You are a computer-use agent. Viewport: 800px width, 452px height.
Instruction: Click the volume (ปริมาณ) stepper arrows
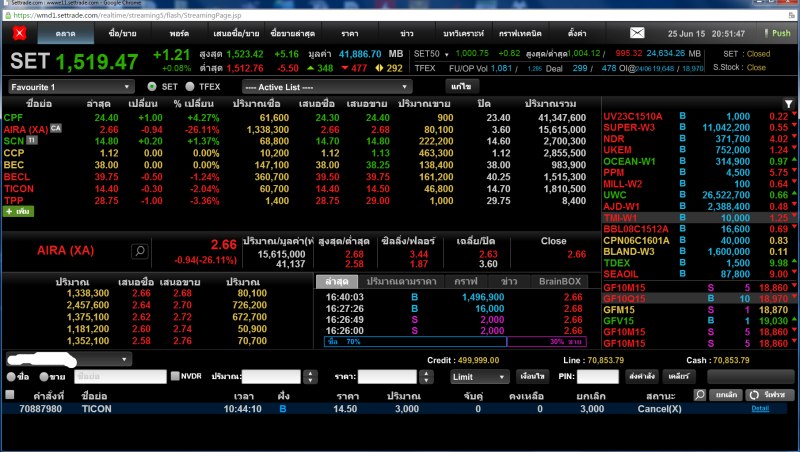[x=310, y=377]
